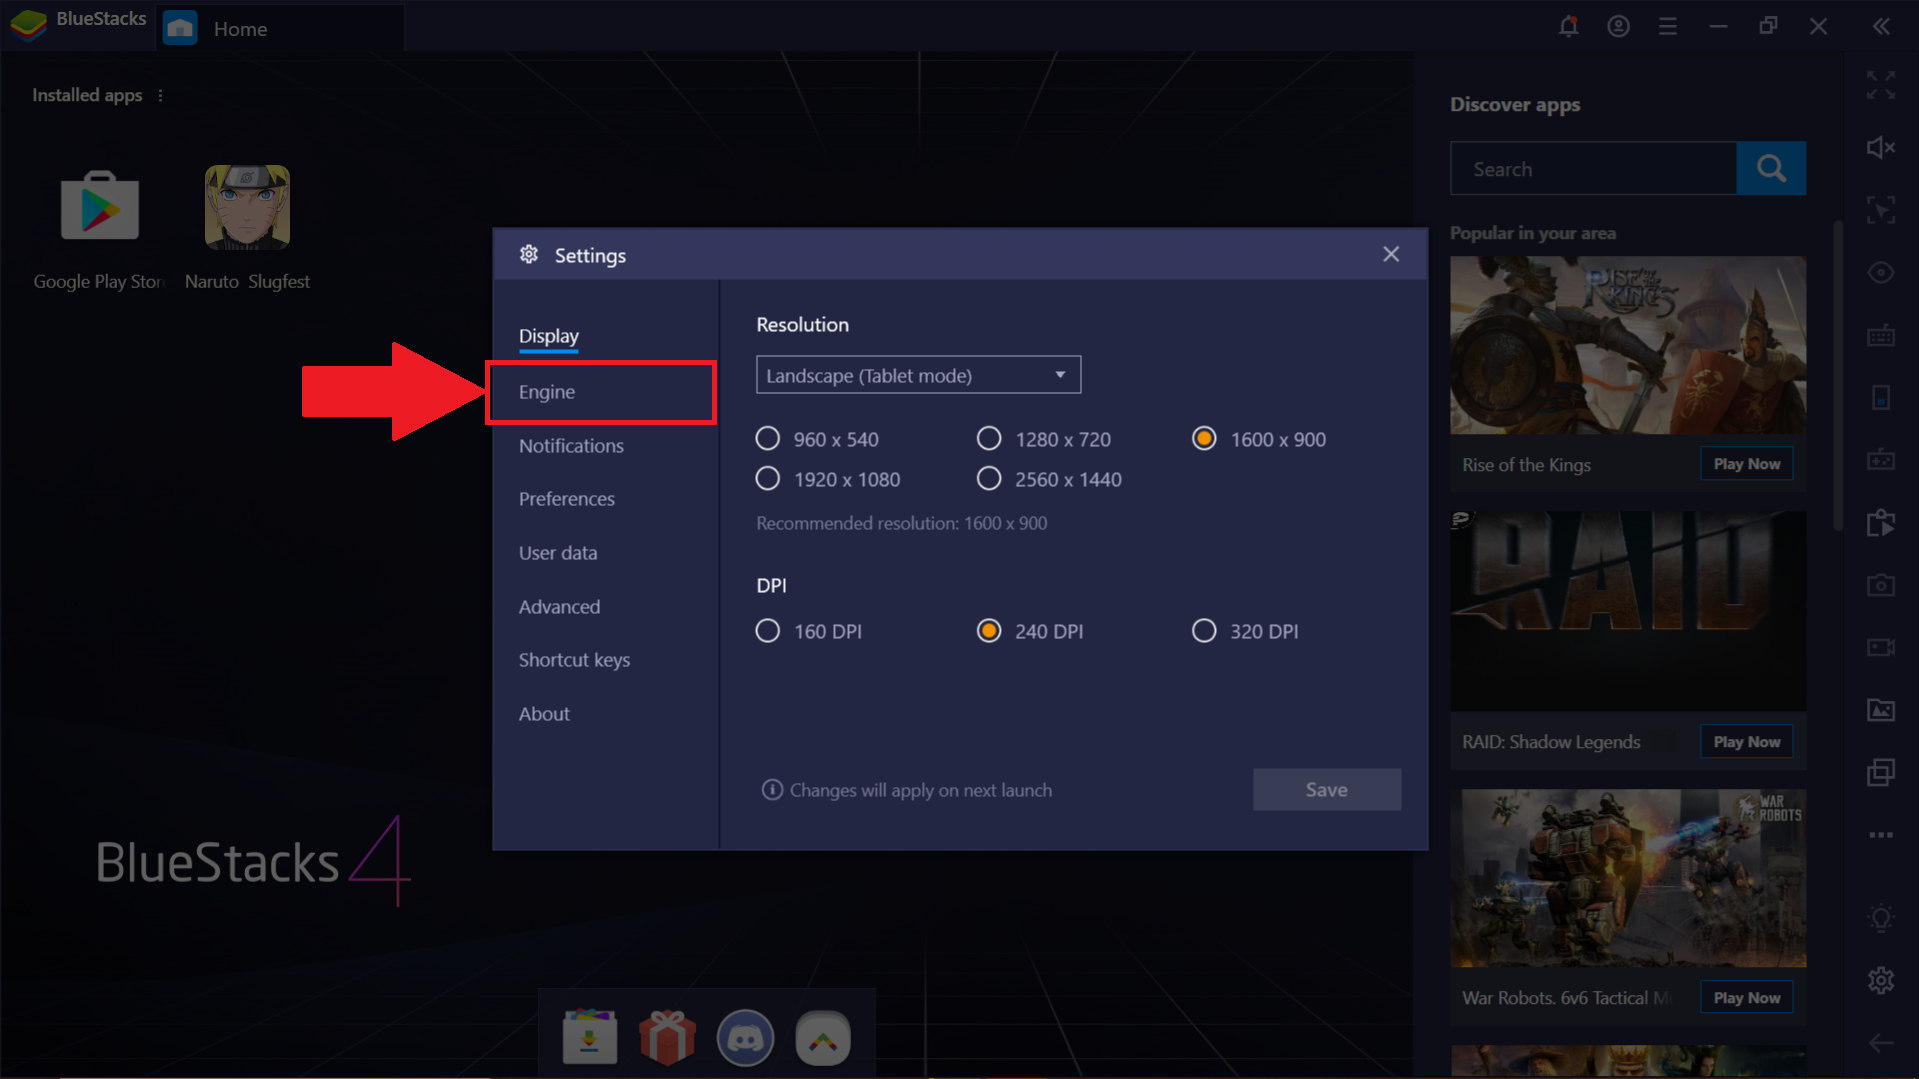Click the back arrow icon in sidebar
The width and height of the screenshot is (1919, 1079).
pos(1881,1043)
